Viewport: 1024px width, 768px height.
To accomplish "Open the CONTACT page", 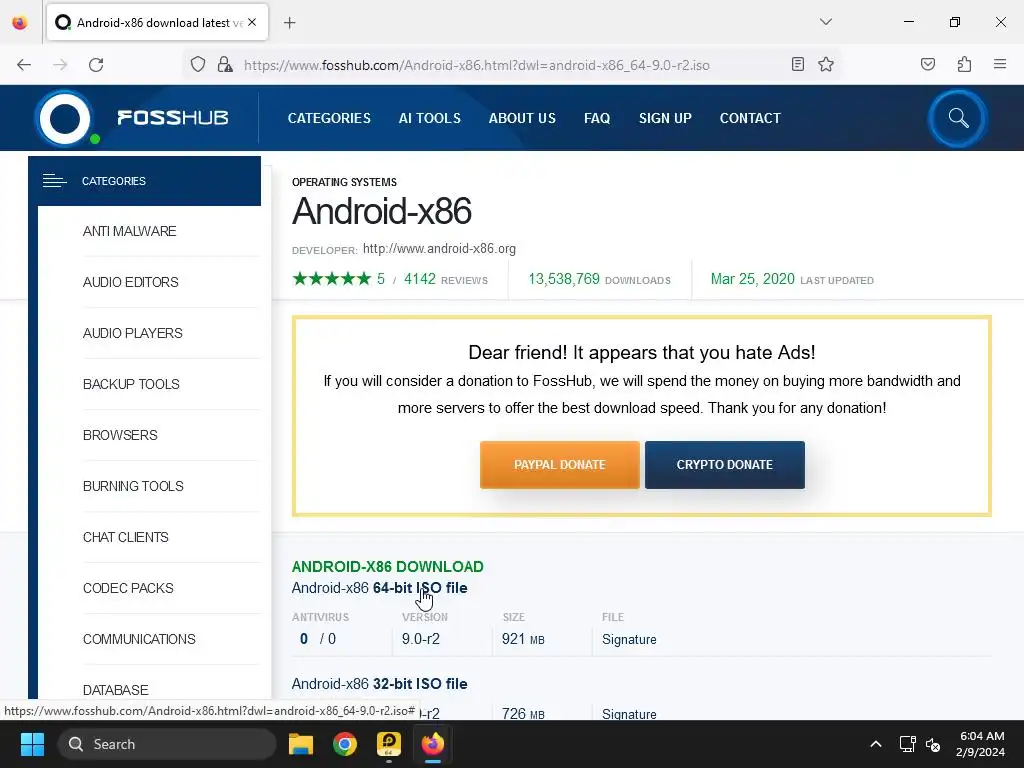I will [x=750, y=118].
